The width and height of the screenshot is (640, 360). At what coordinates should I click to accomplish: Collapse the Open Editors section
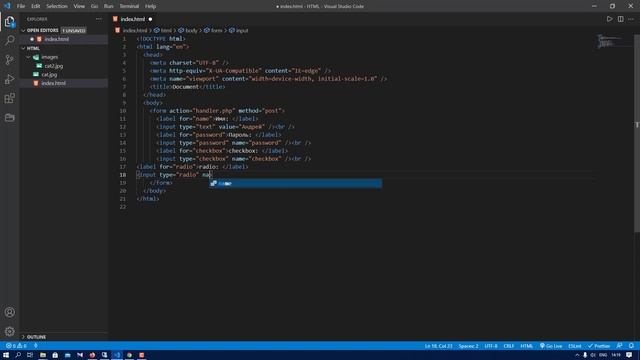23,31
